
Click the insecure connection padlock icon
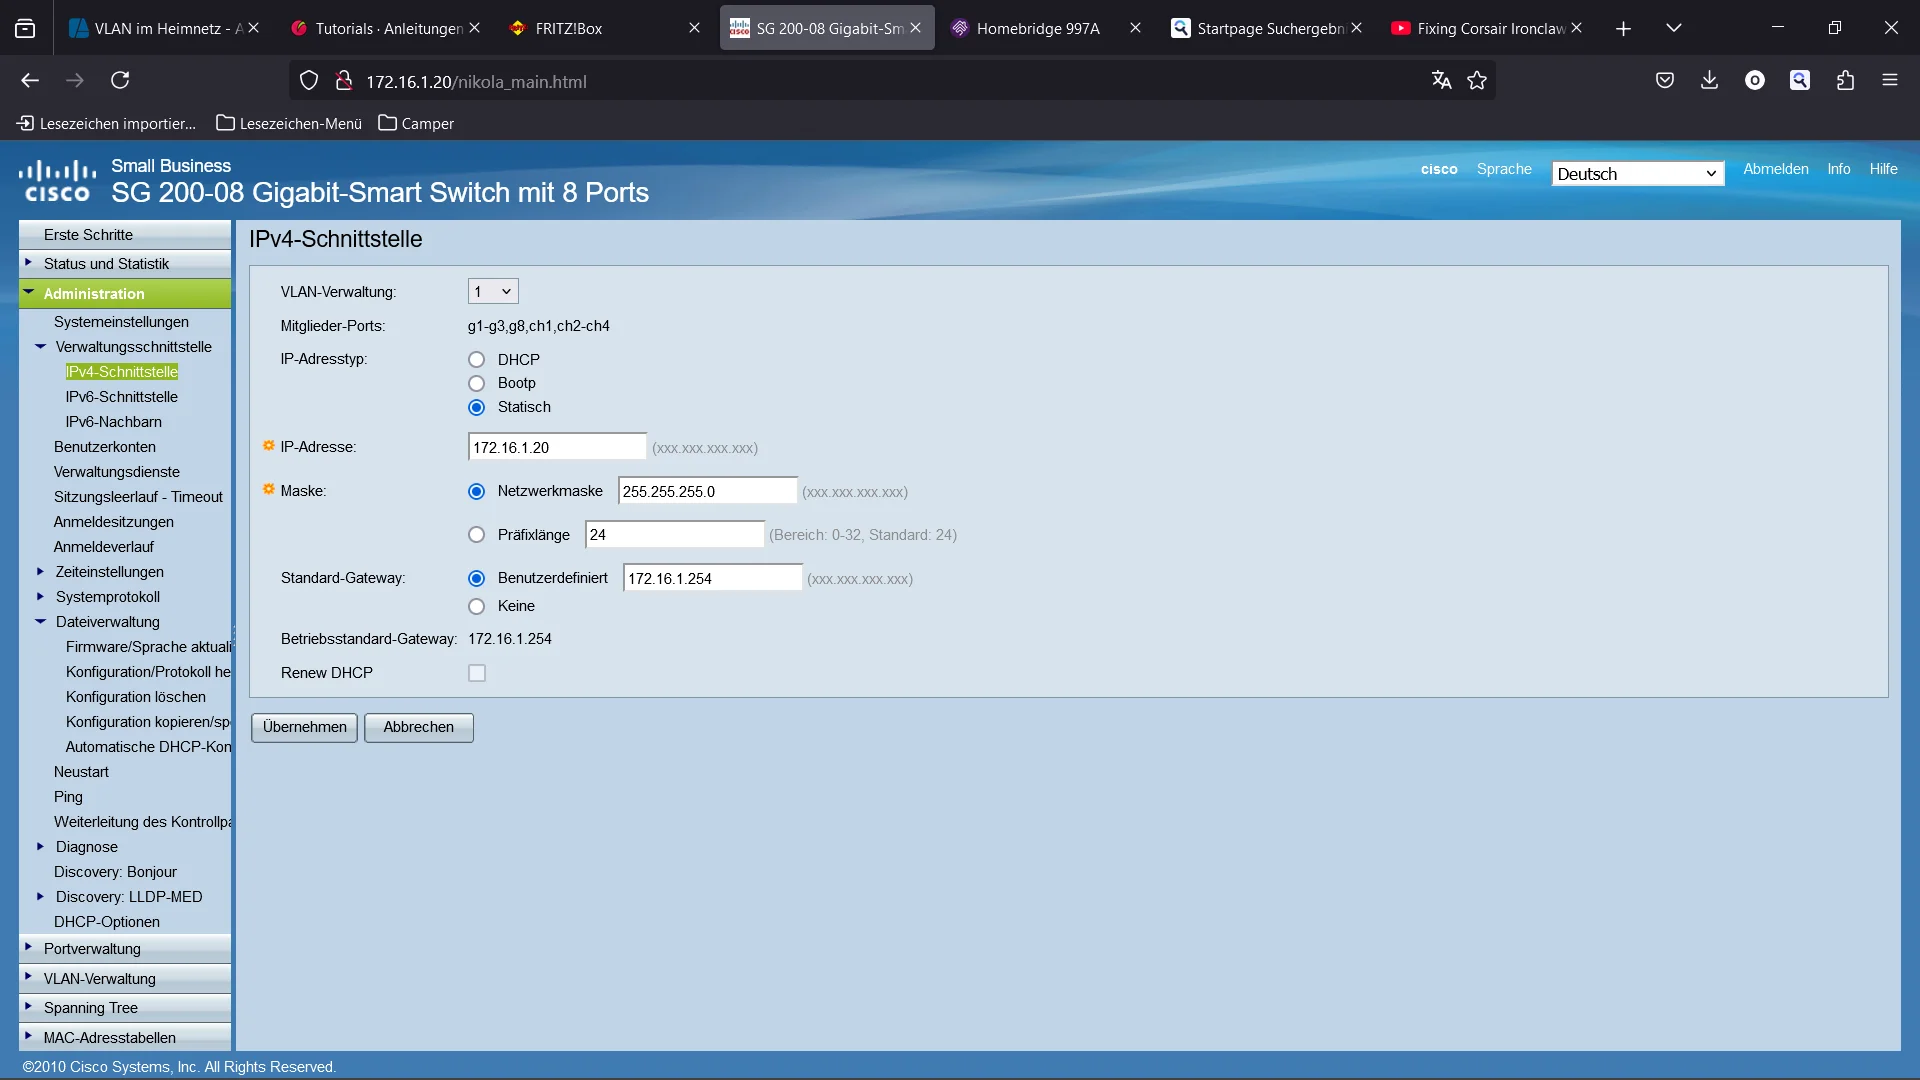pos(344,81)
